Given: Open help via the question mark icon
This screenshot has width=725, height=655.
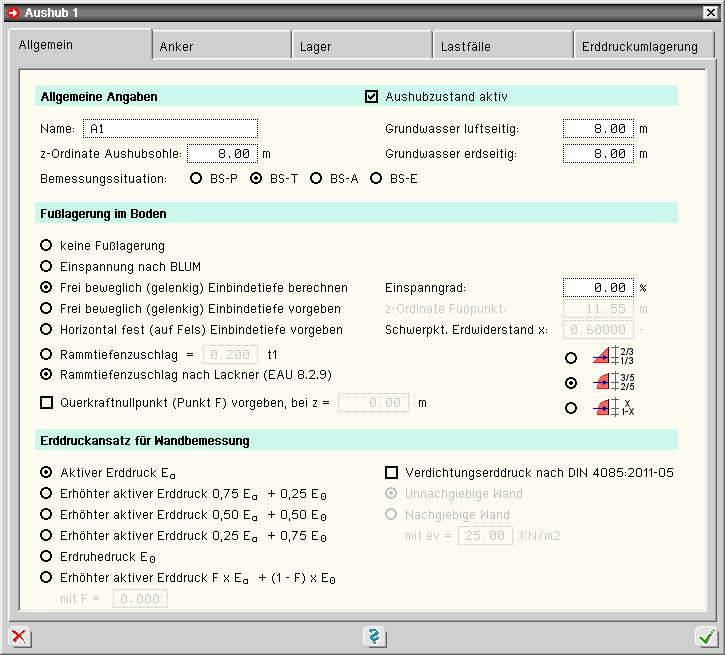Looking at the screenshot, I should coord(374,637).
